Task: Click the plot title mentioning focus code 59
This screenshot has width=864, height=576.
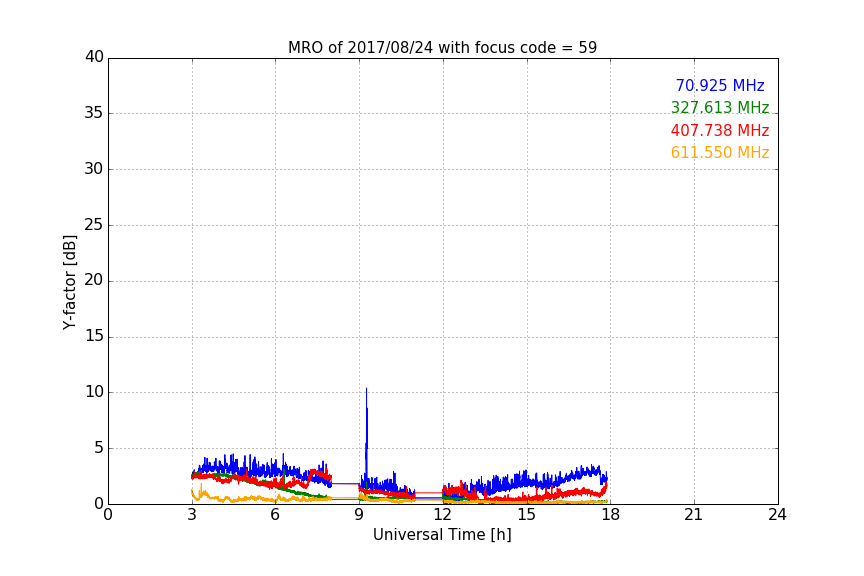Action: click(x=442, y=47)
